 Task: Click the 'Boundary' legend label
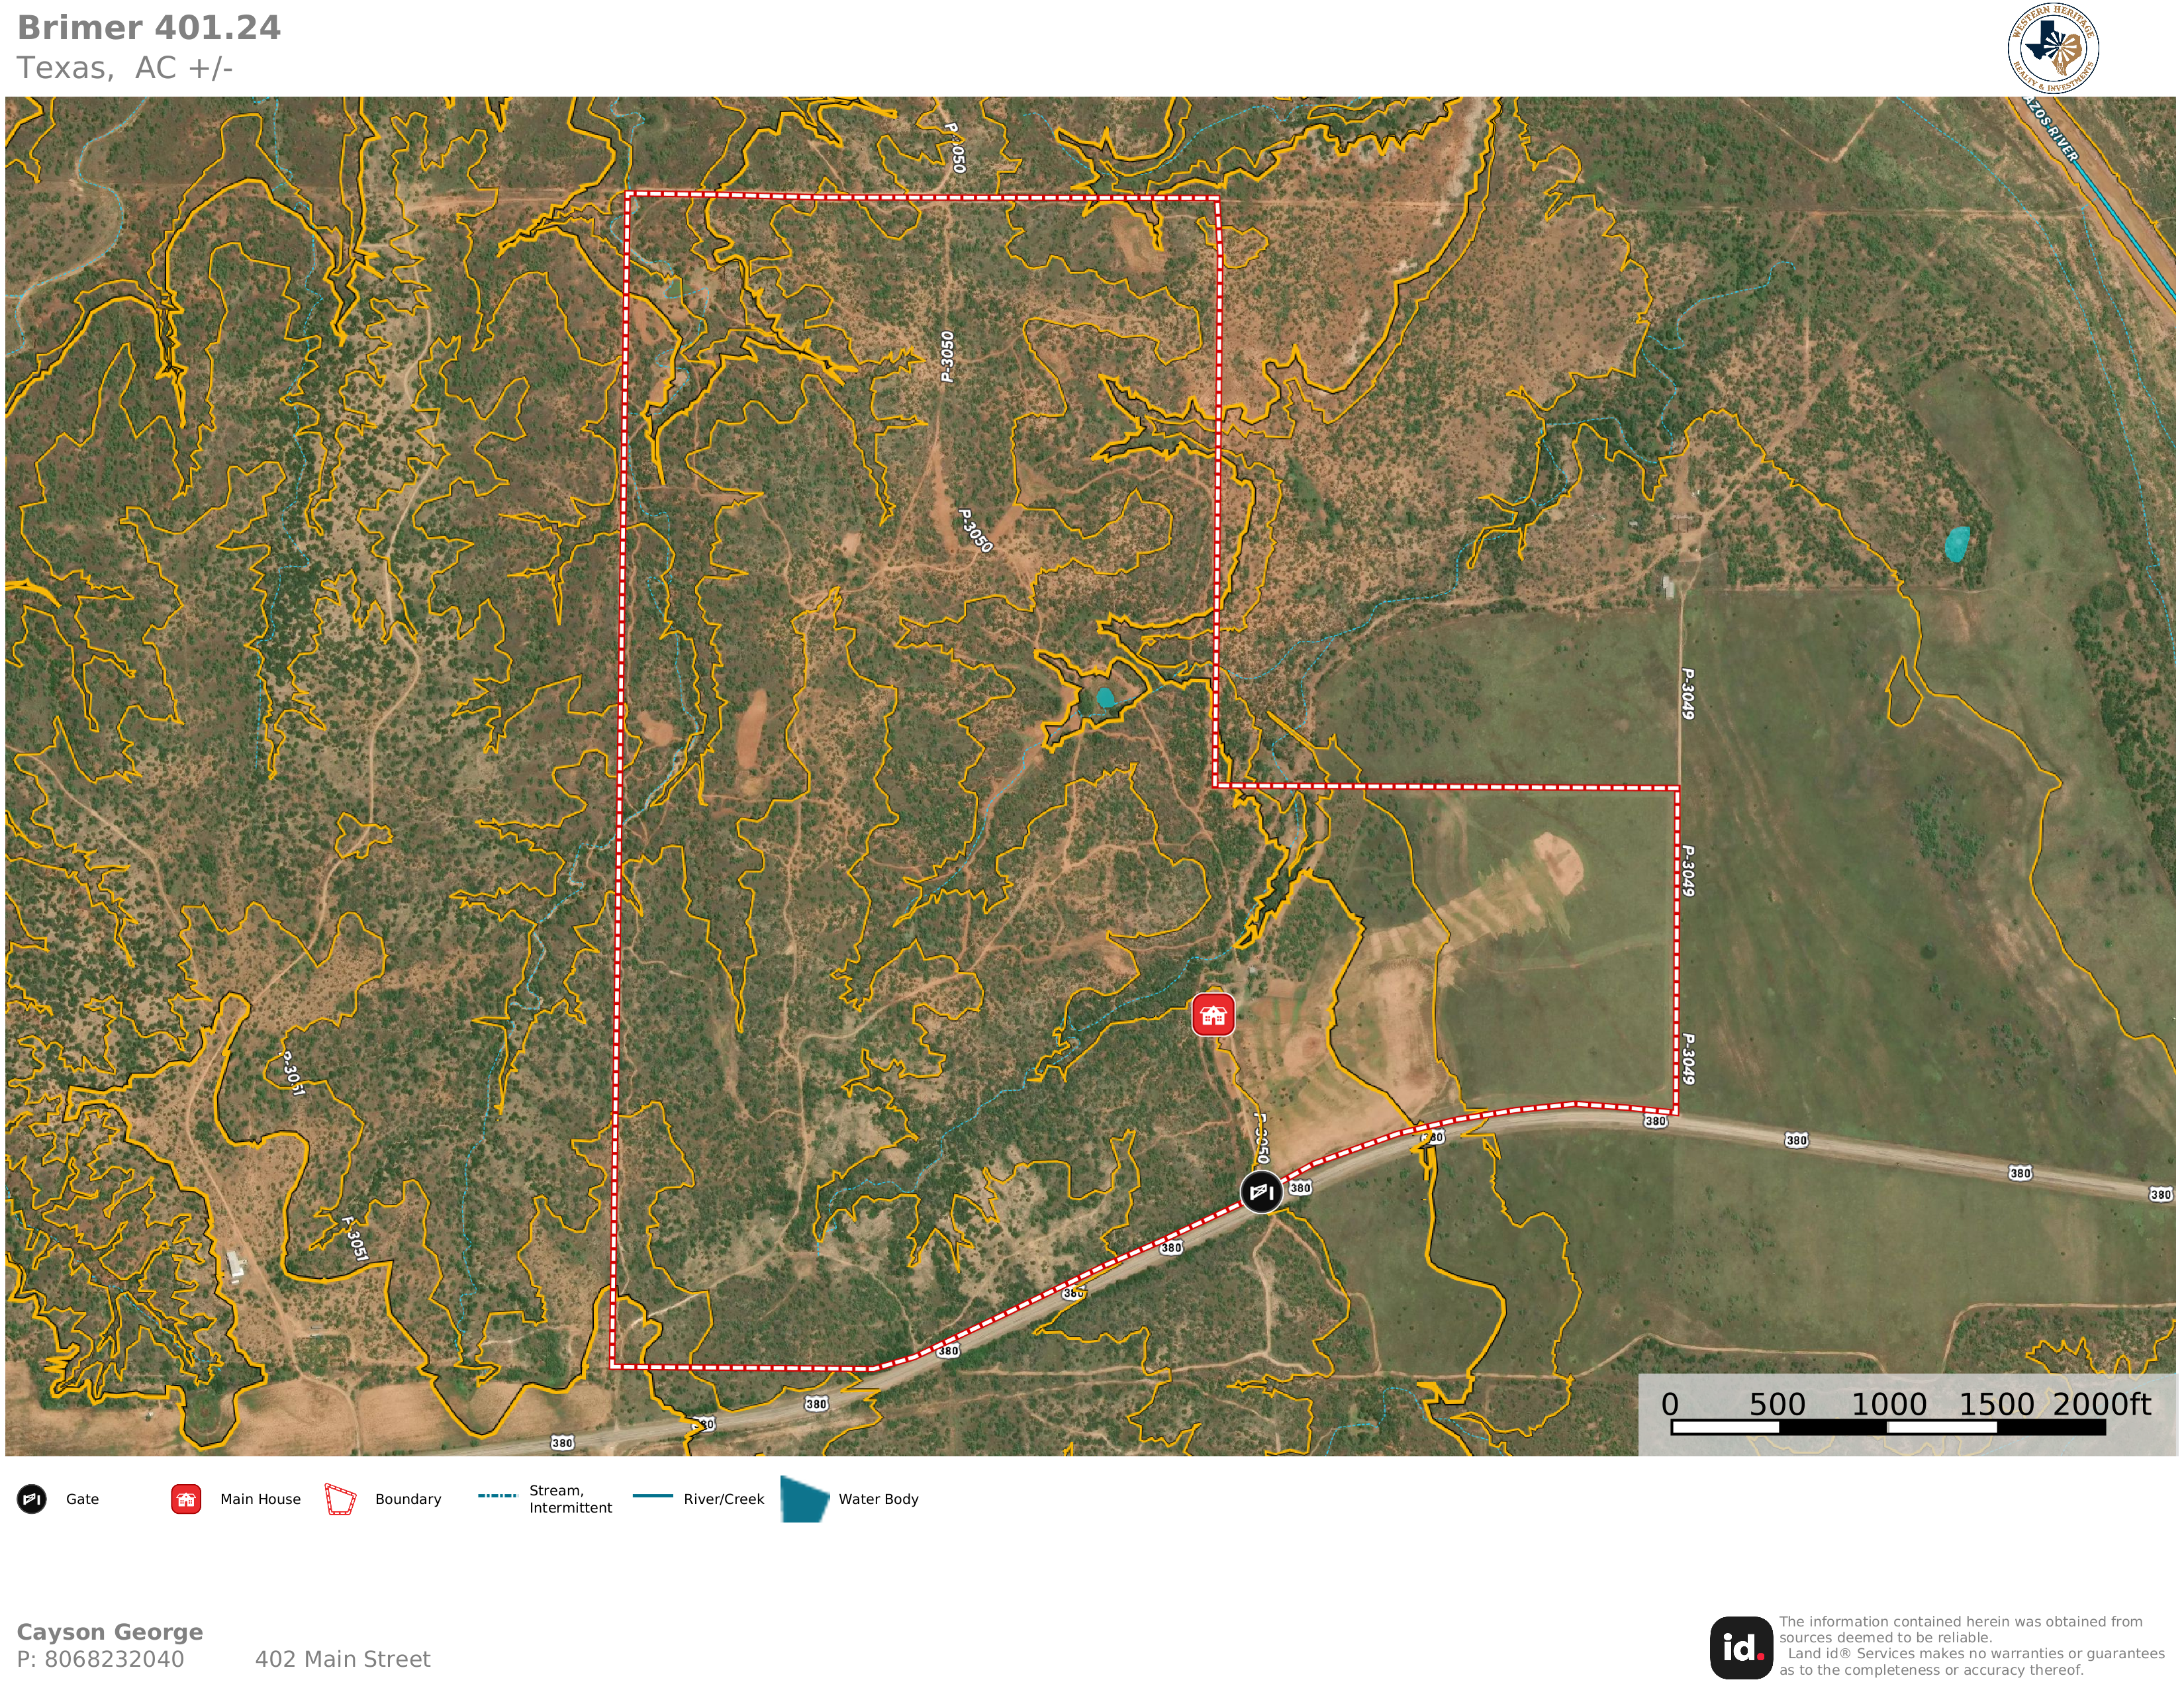click(408, 1499)
